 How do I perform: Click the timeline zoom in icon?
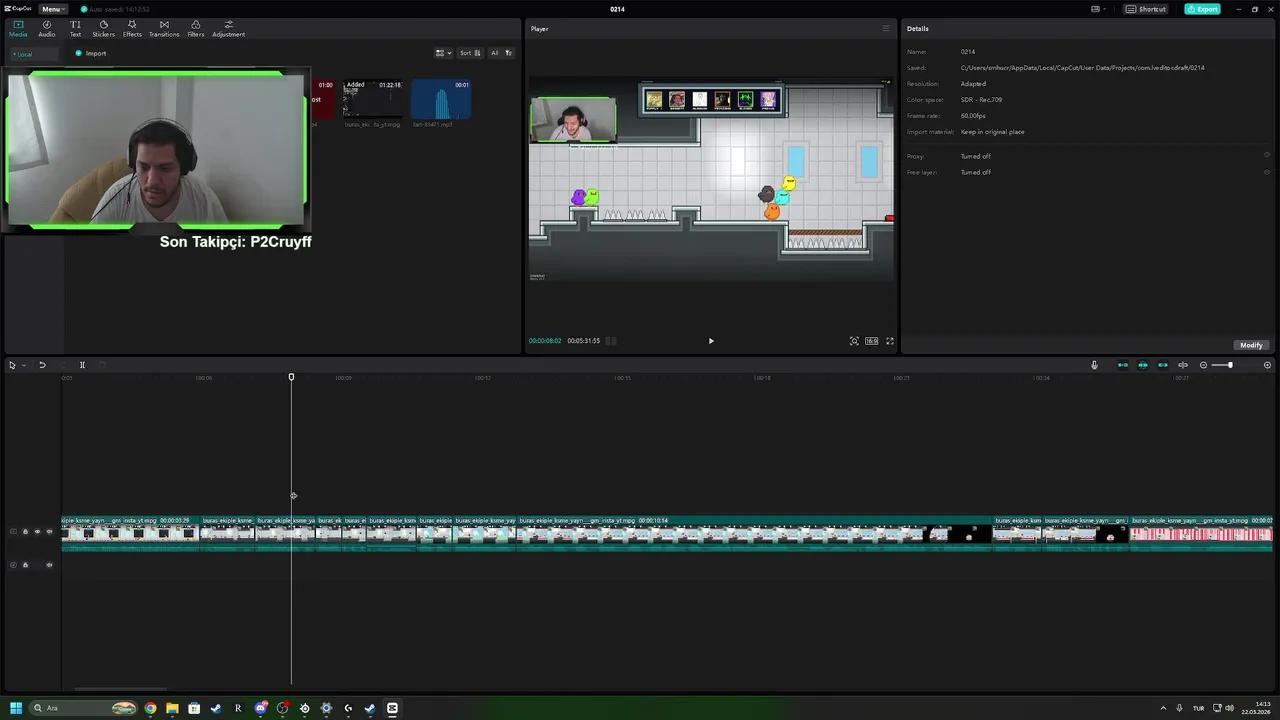1267,365
